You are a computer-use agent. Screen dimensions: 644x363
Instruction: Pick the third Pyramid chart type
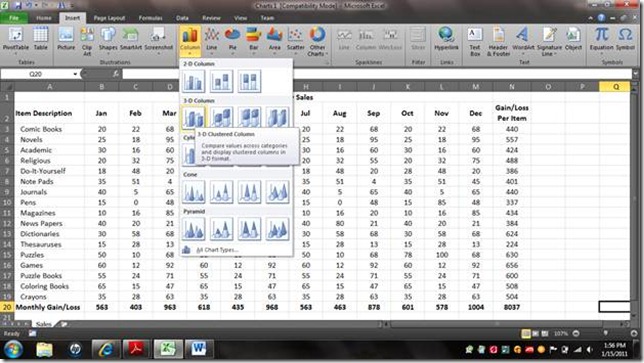249,229
